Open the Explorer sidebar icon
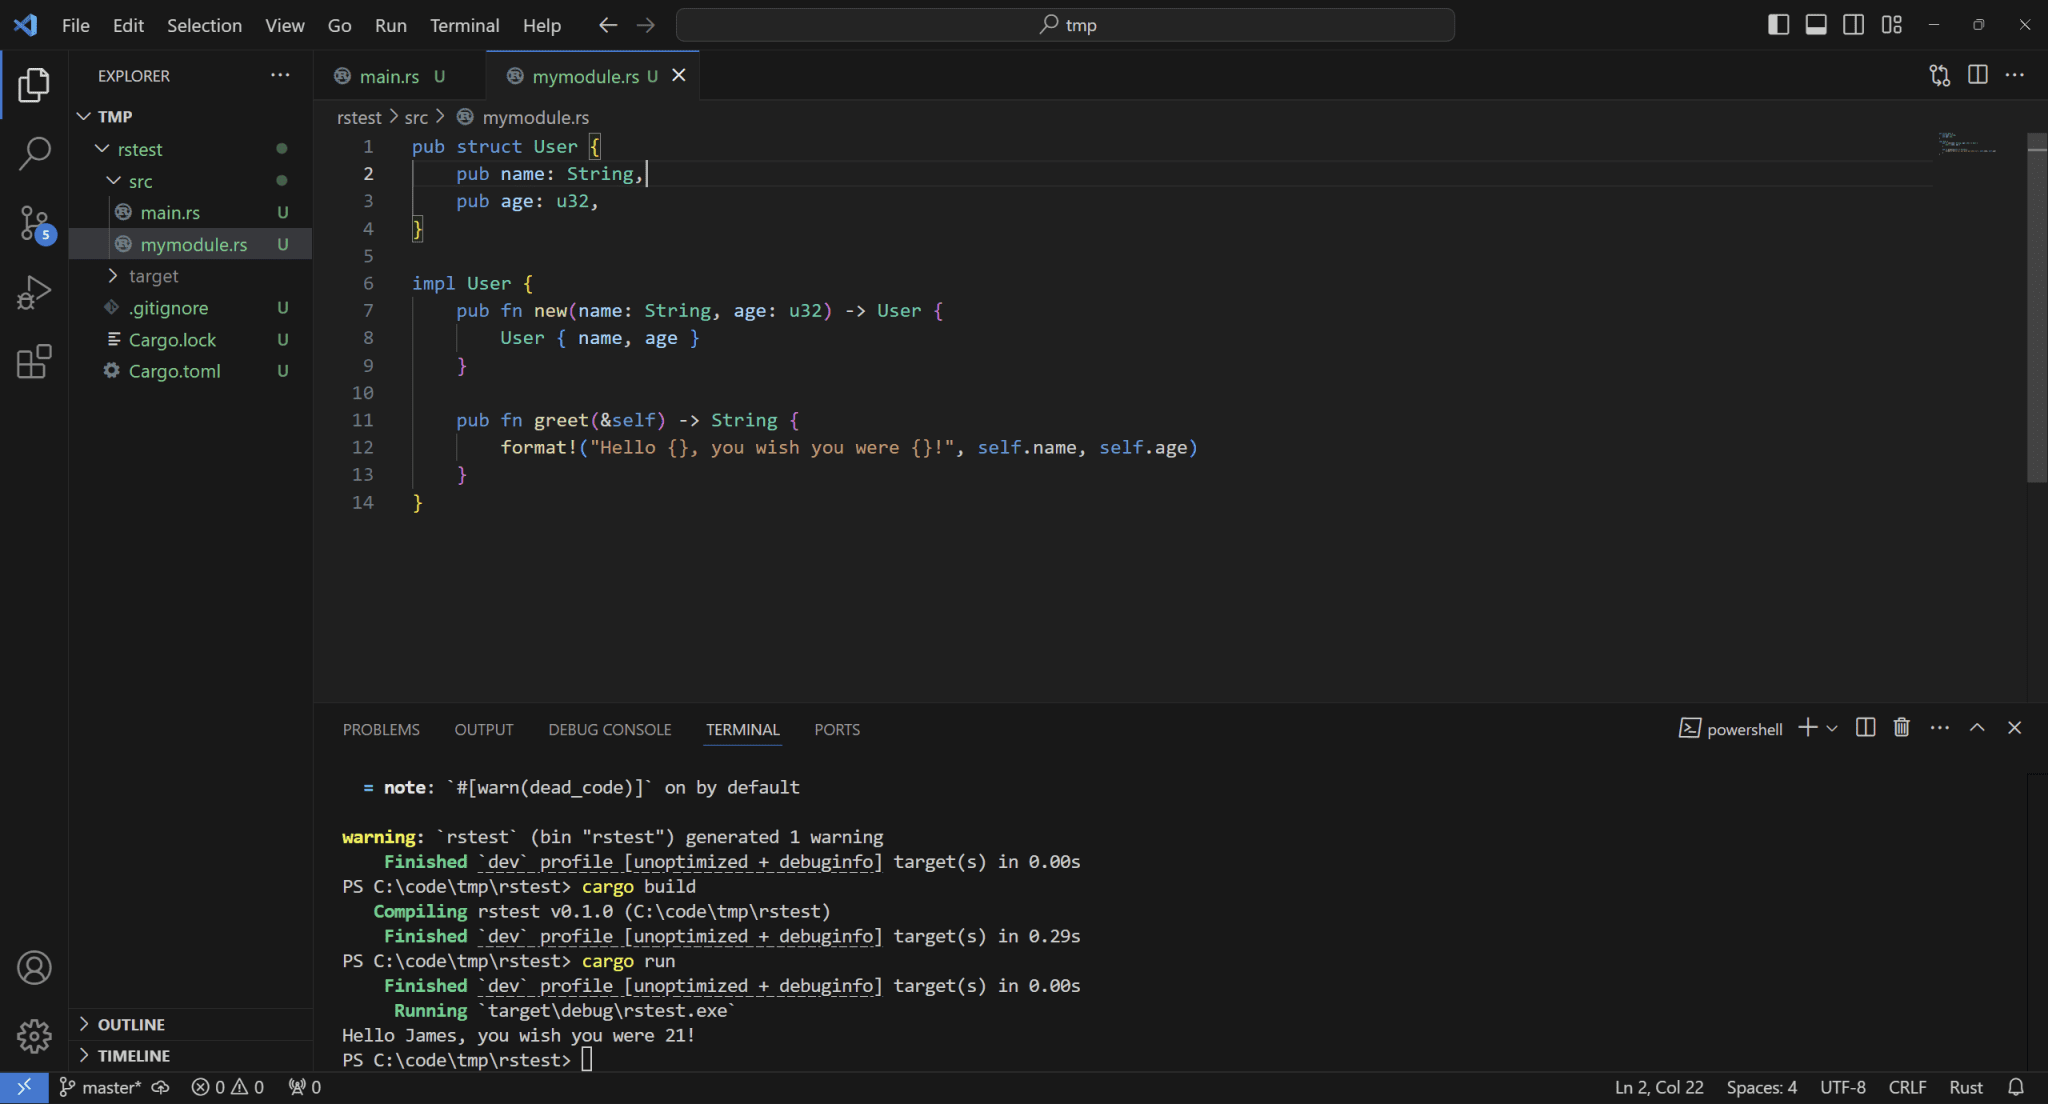 (x=36, y=85)
